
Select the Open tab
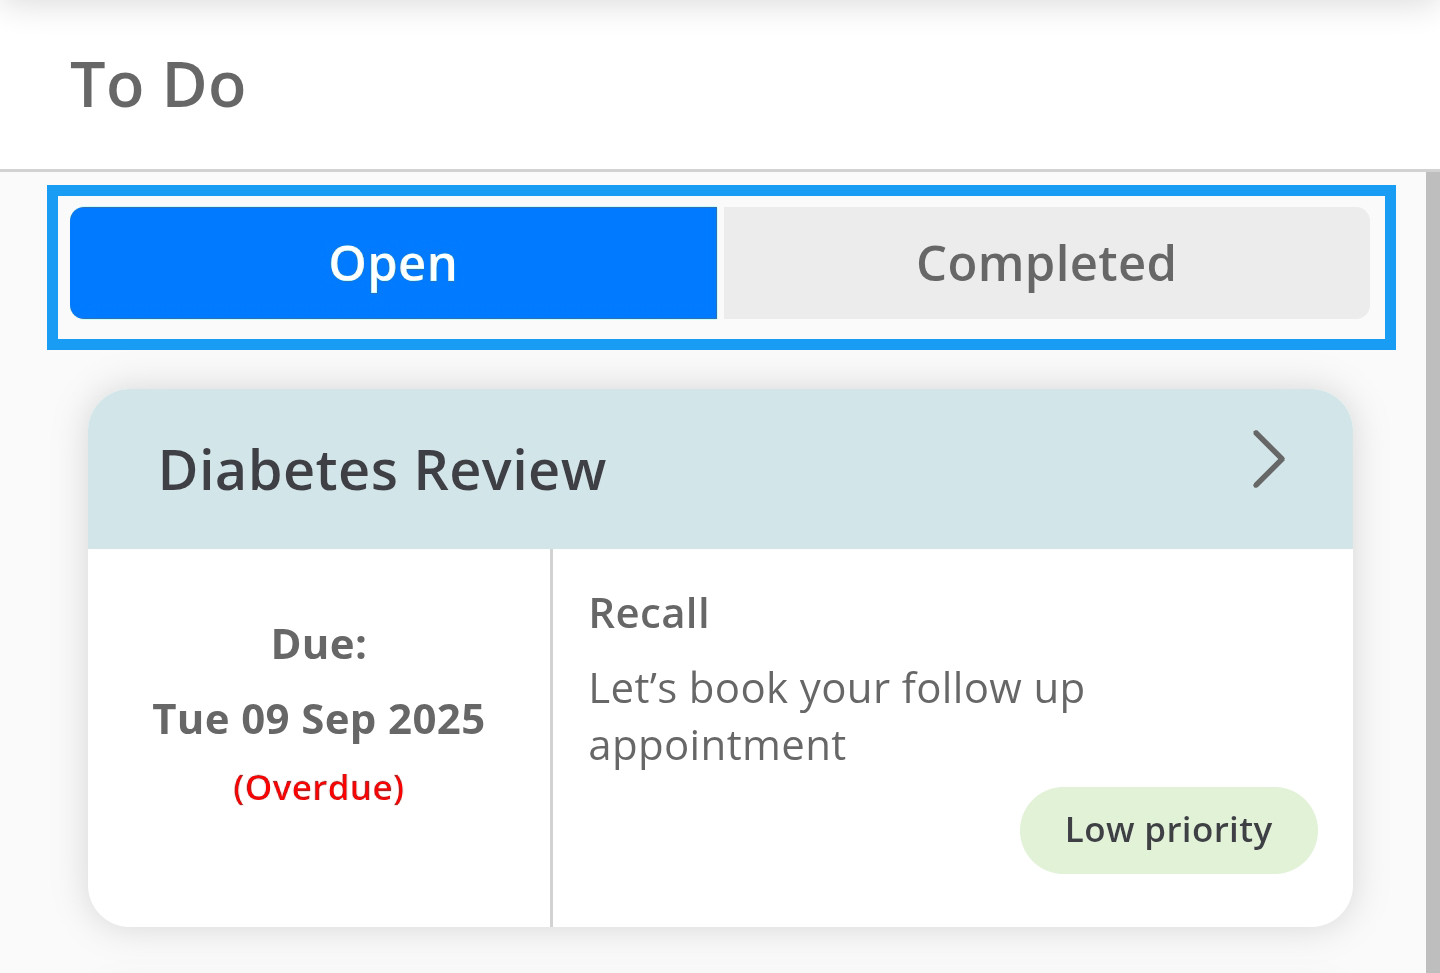(393, 264)
